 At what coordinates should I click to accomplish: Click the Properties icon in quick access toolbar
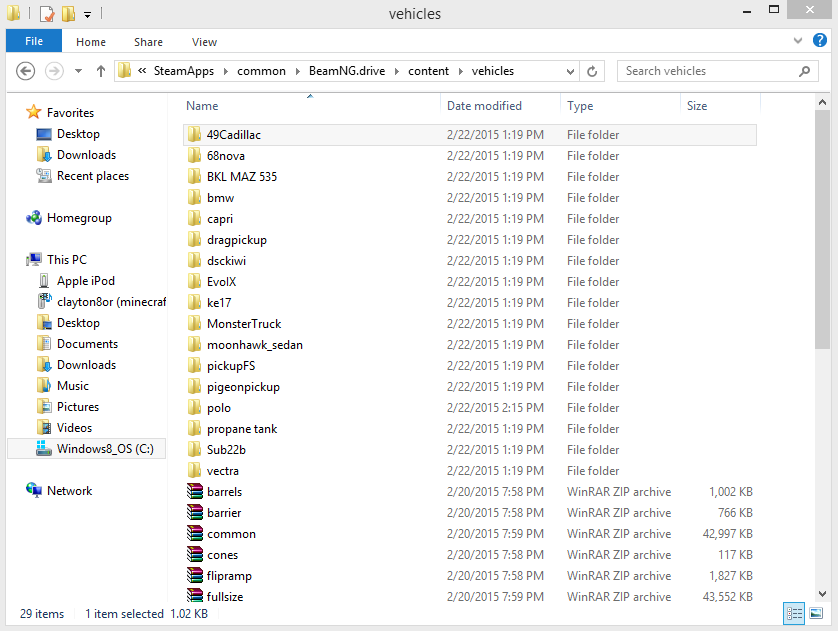(47, 13)
